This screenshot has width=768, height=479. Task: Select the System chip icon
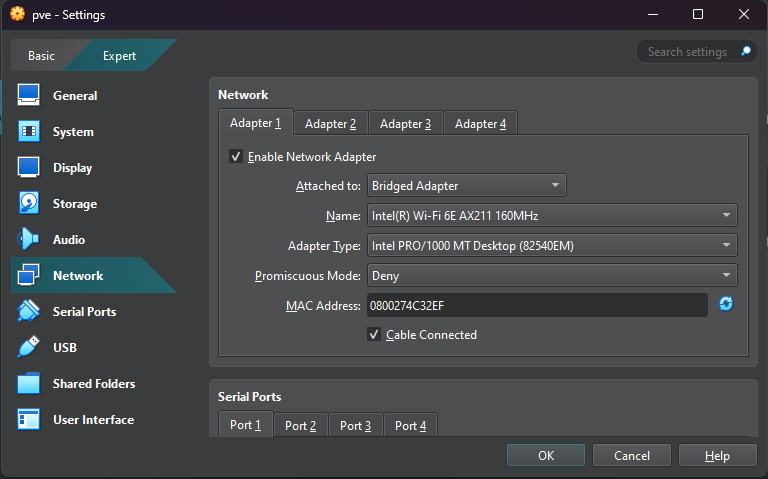click(x=28, y=132)
